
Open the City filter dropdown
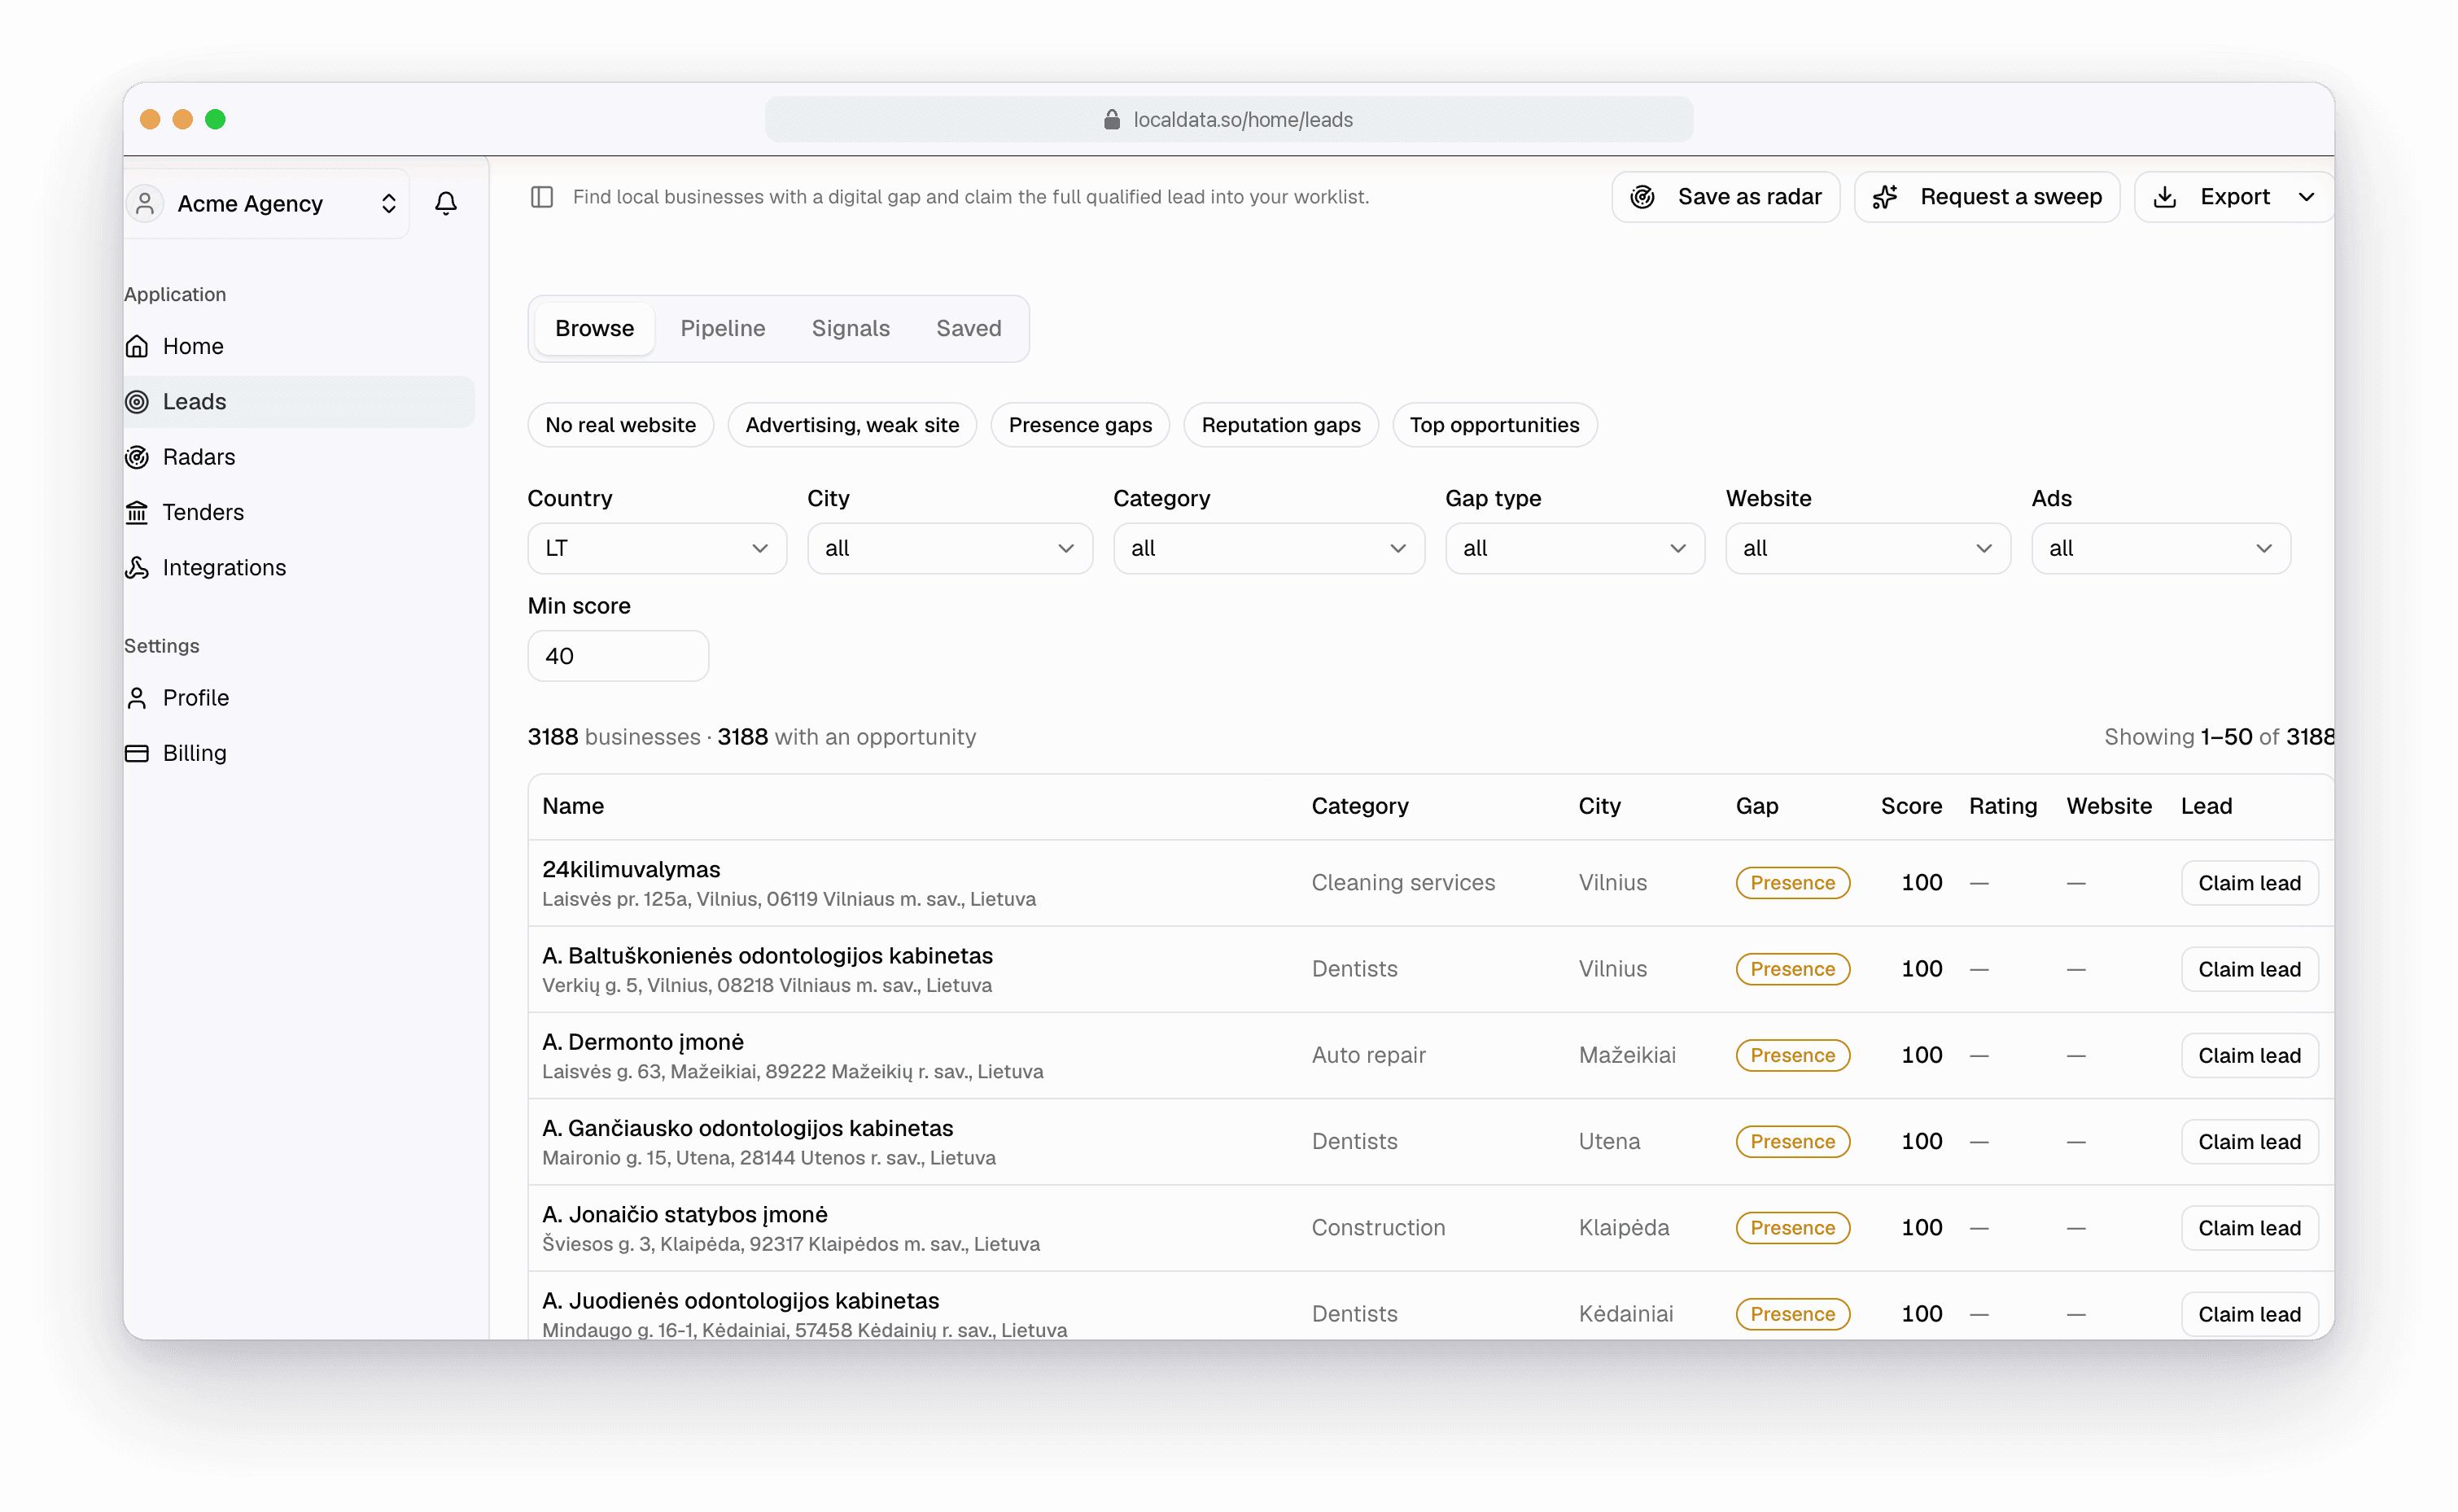pyautogui.click(x=950, y=548)
